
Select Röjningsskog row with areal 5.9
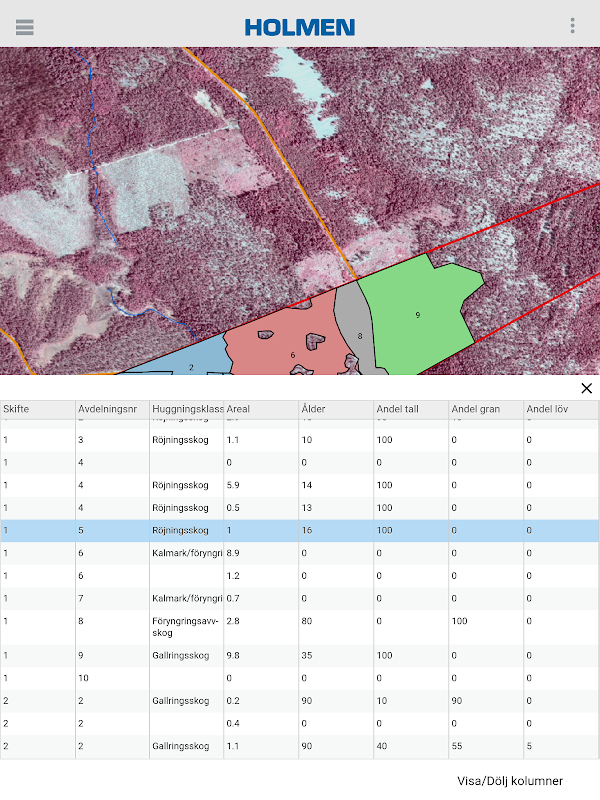pyautogui.click(x=300, y=485)
